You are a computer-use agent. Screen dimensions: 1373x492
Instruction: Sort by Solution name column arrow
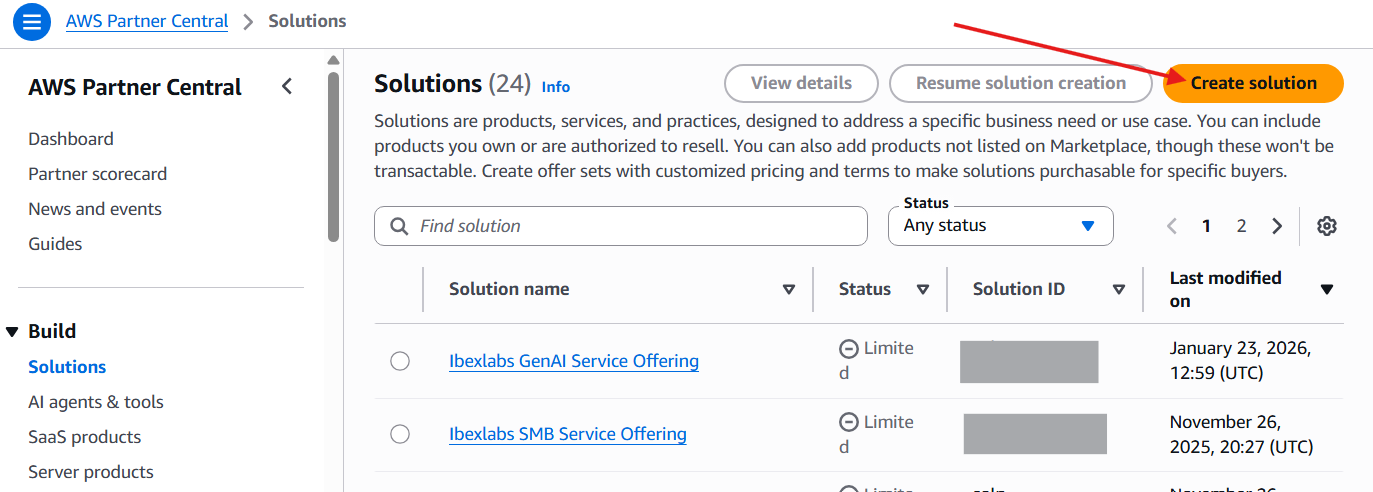(x=789, y=289)
